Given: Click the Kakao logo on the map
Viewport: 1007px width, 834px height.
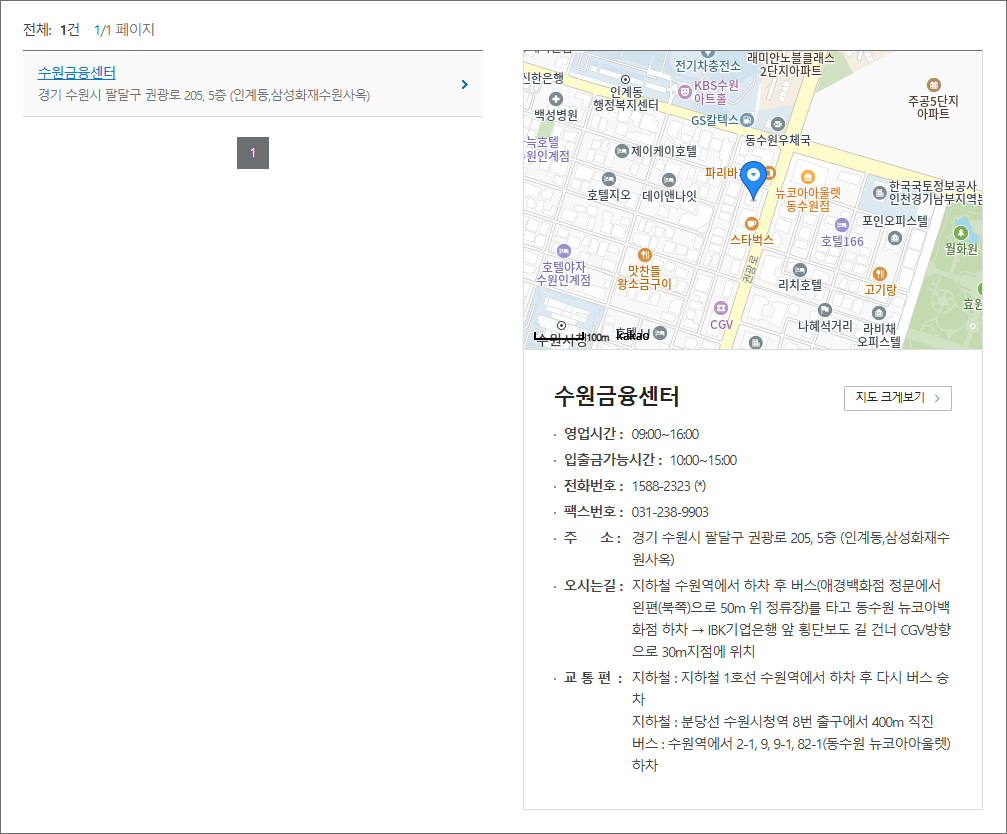Looking at the screenshot, I should [x=632, y=335].
